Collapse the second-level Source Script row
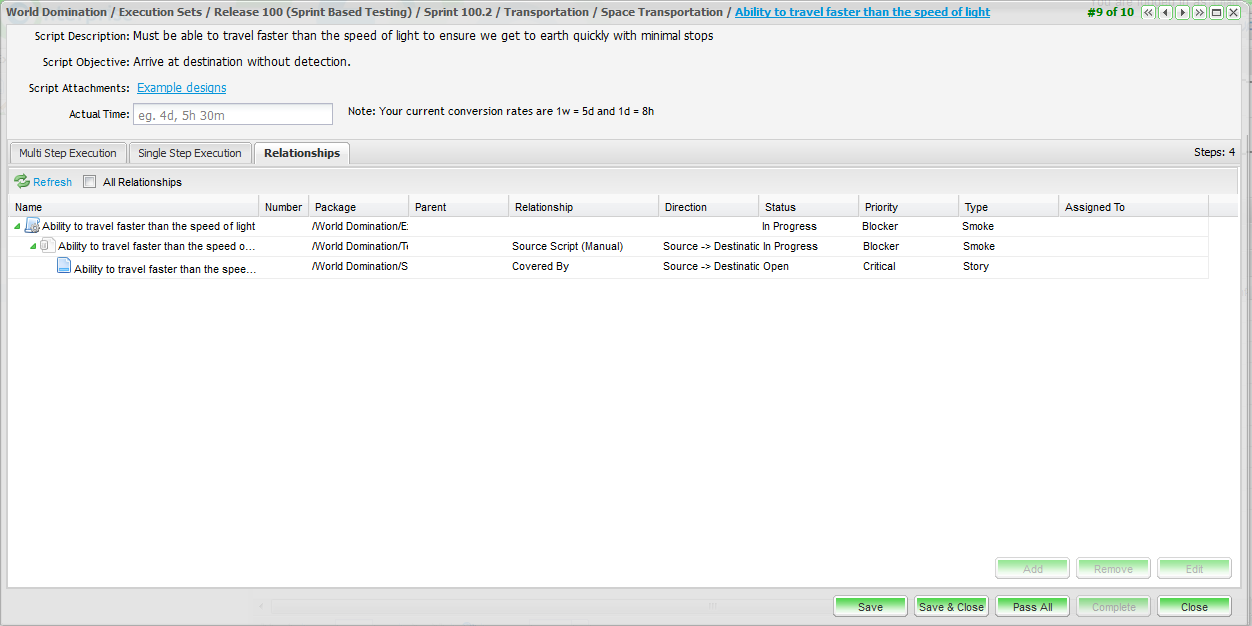This screenshot has width=1252, height=626. tap(33, 247)
